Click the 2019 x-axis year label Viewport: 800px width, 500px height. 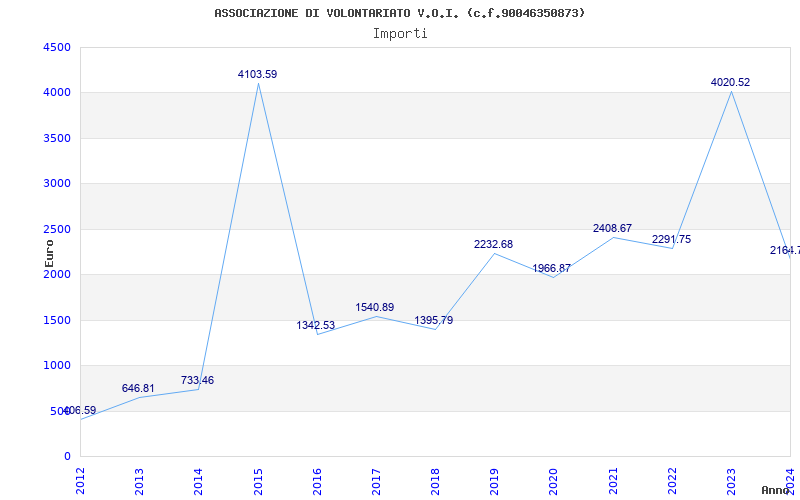tap(494, 482)
